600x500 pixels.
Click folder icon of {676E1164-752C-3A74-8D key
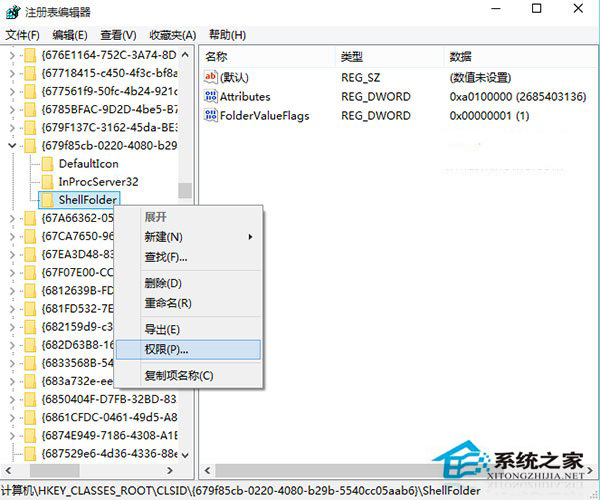tap(30, 55)
